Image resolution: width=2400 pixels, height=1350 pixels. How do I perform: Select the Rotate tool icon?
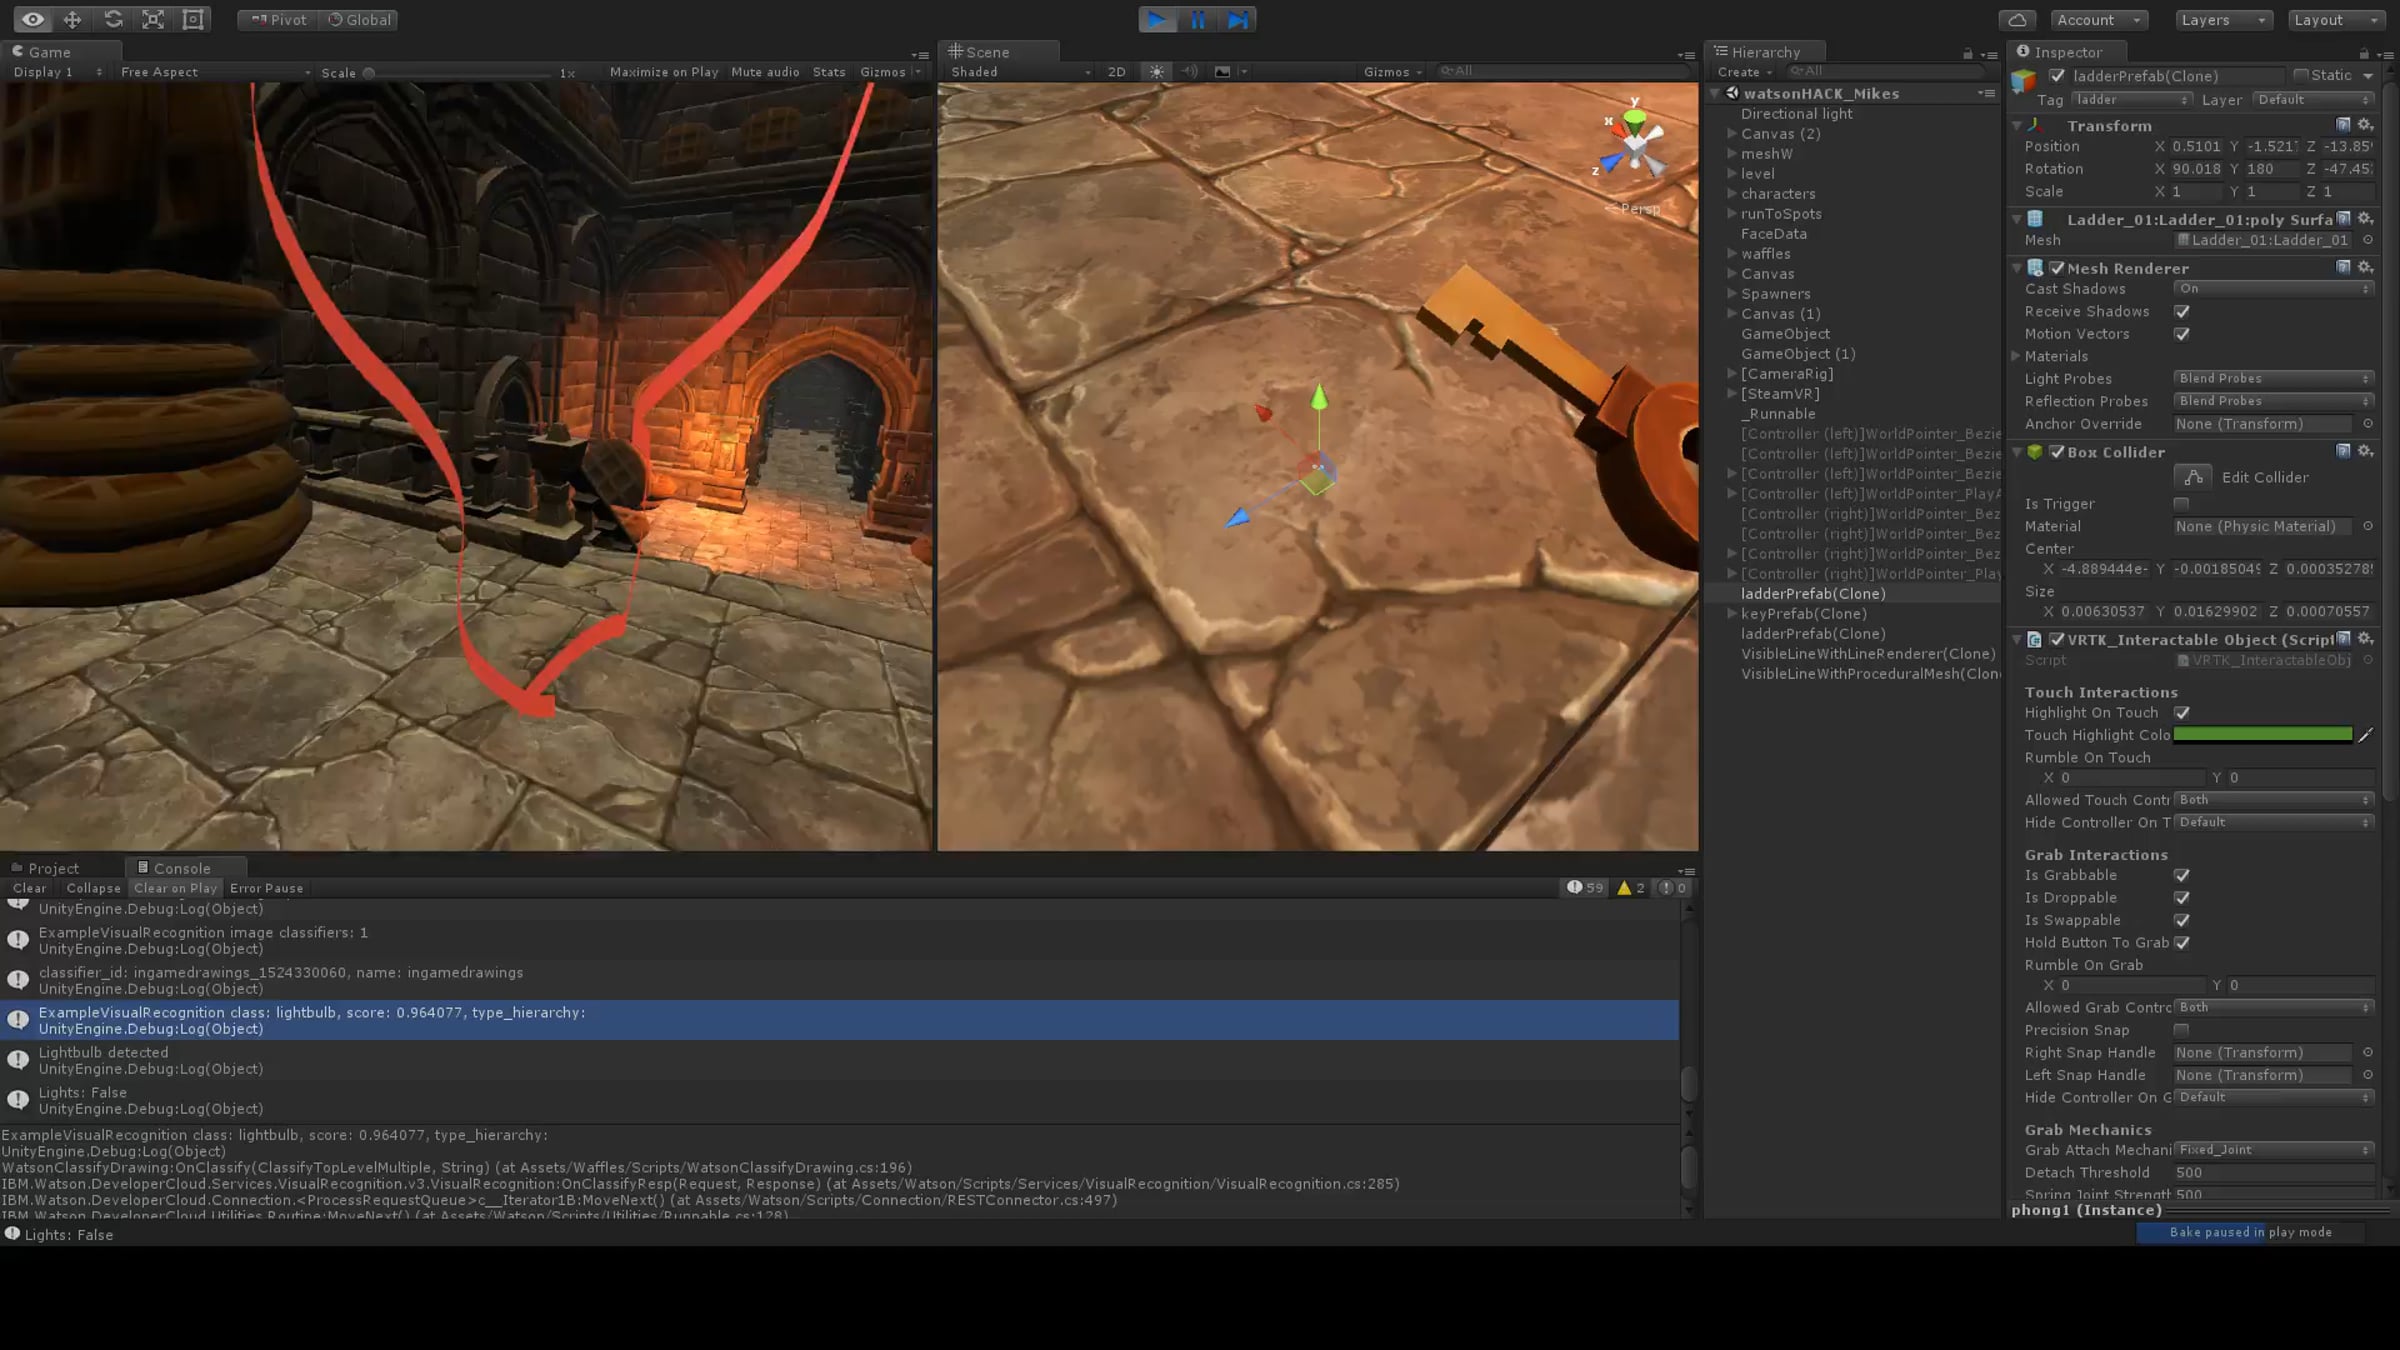113,20
